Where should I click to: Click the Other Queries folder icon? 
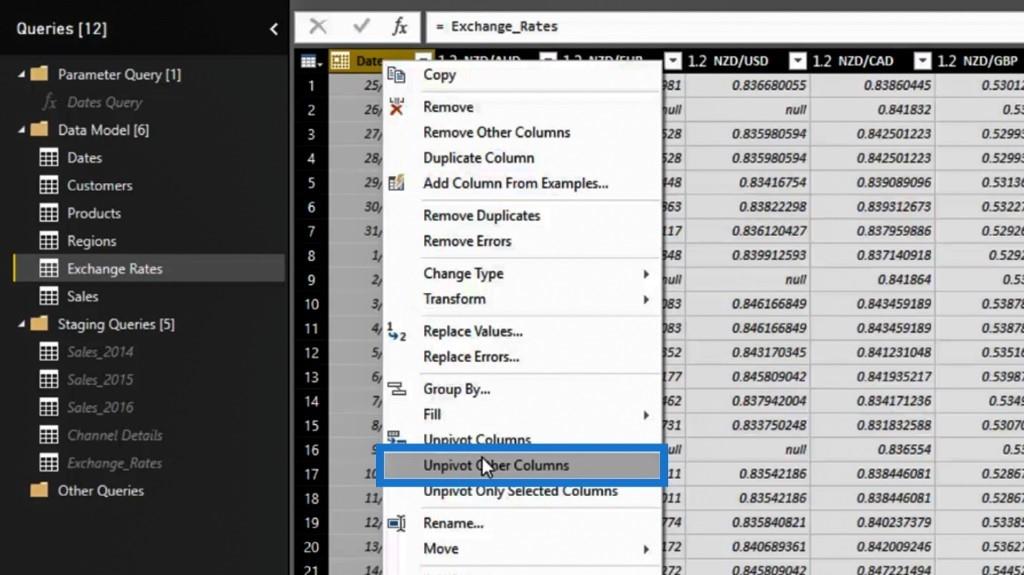tap(39, 490)
